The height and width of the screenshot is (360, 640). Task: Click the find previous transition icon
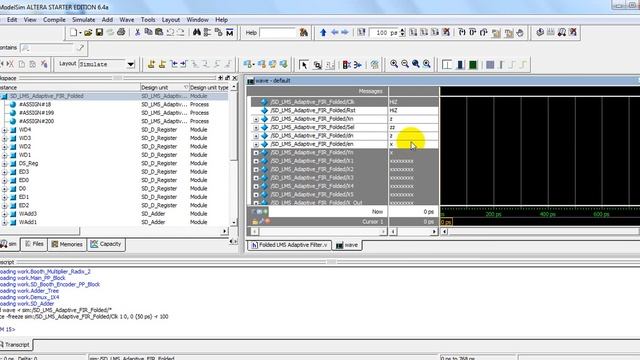tap(174, 64)
